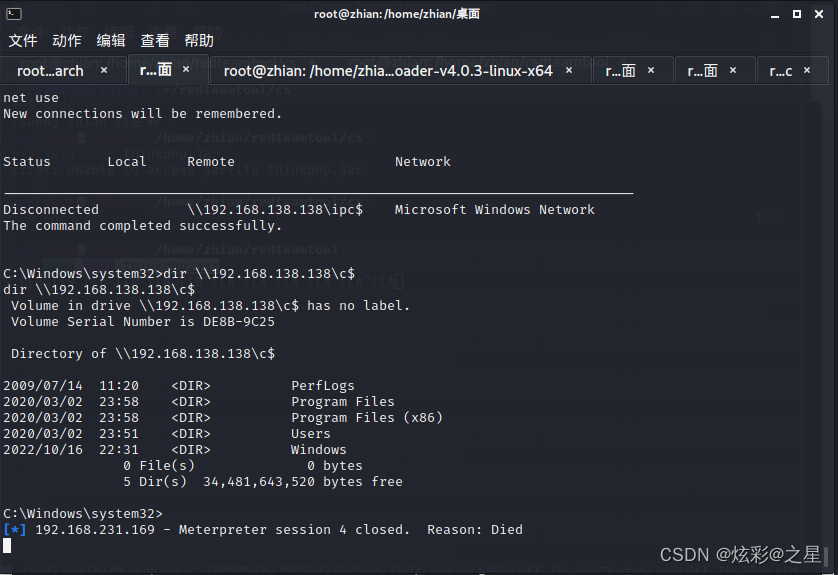Click the 'Status' column header

(27, 161)
